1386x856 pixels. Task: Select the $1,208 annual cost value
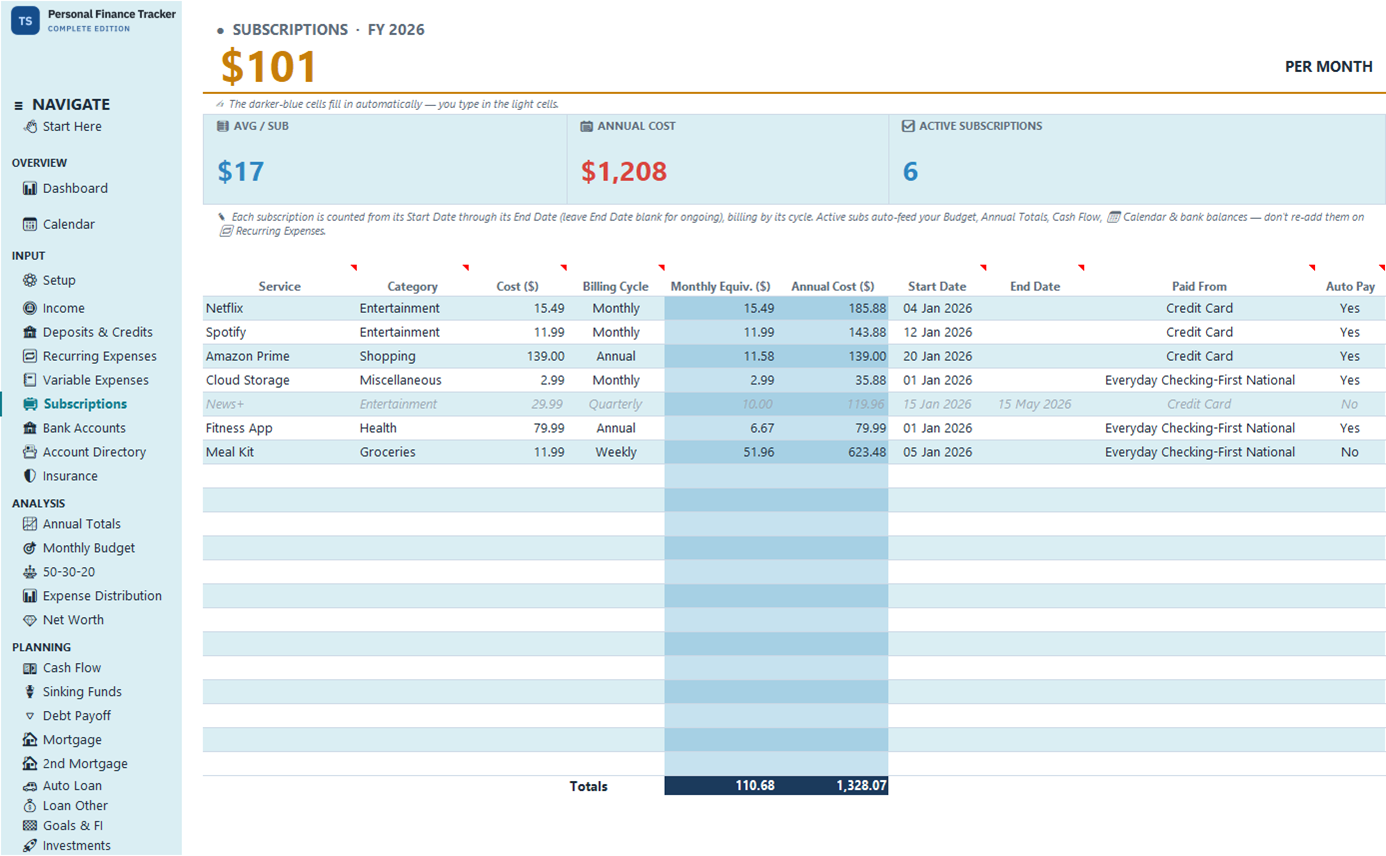[x=624, y=172]
